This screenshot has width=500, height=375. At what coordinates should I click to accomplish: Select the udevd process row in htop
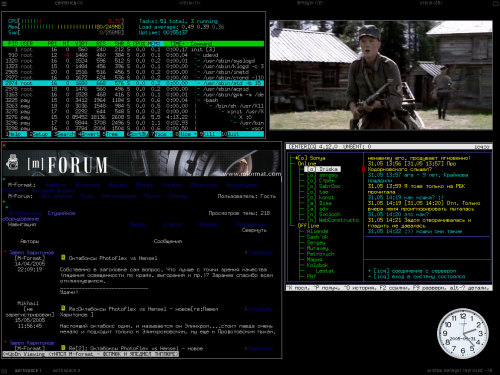click(133, 55)
